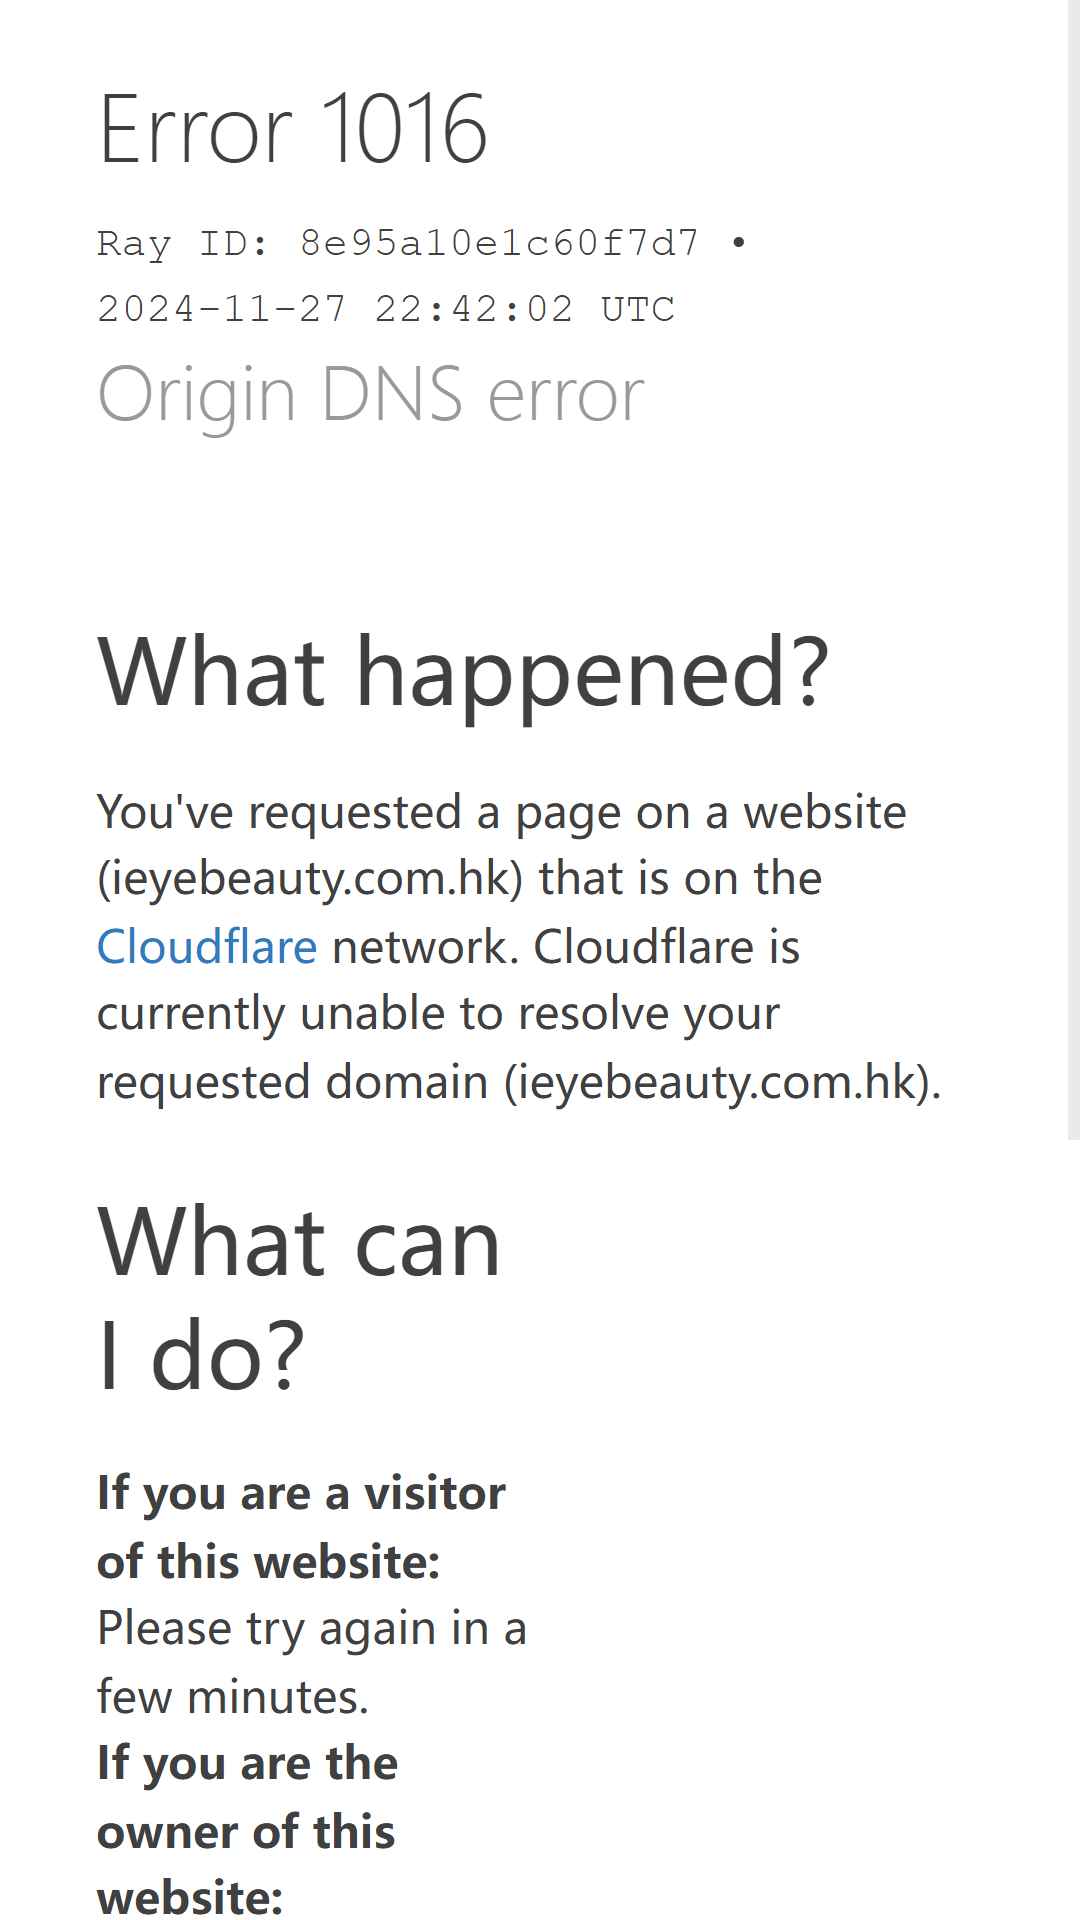Open the Cloudflare link
The image size is (1080, 1920).
point(207,946)
